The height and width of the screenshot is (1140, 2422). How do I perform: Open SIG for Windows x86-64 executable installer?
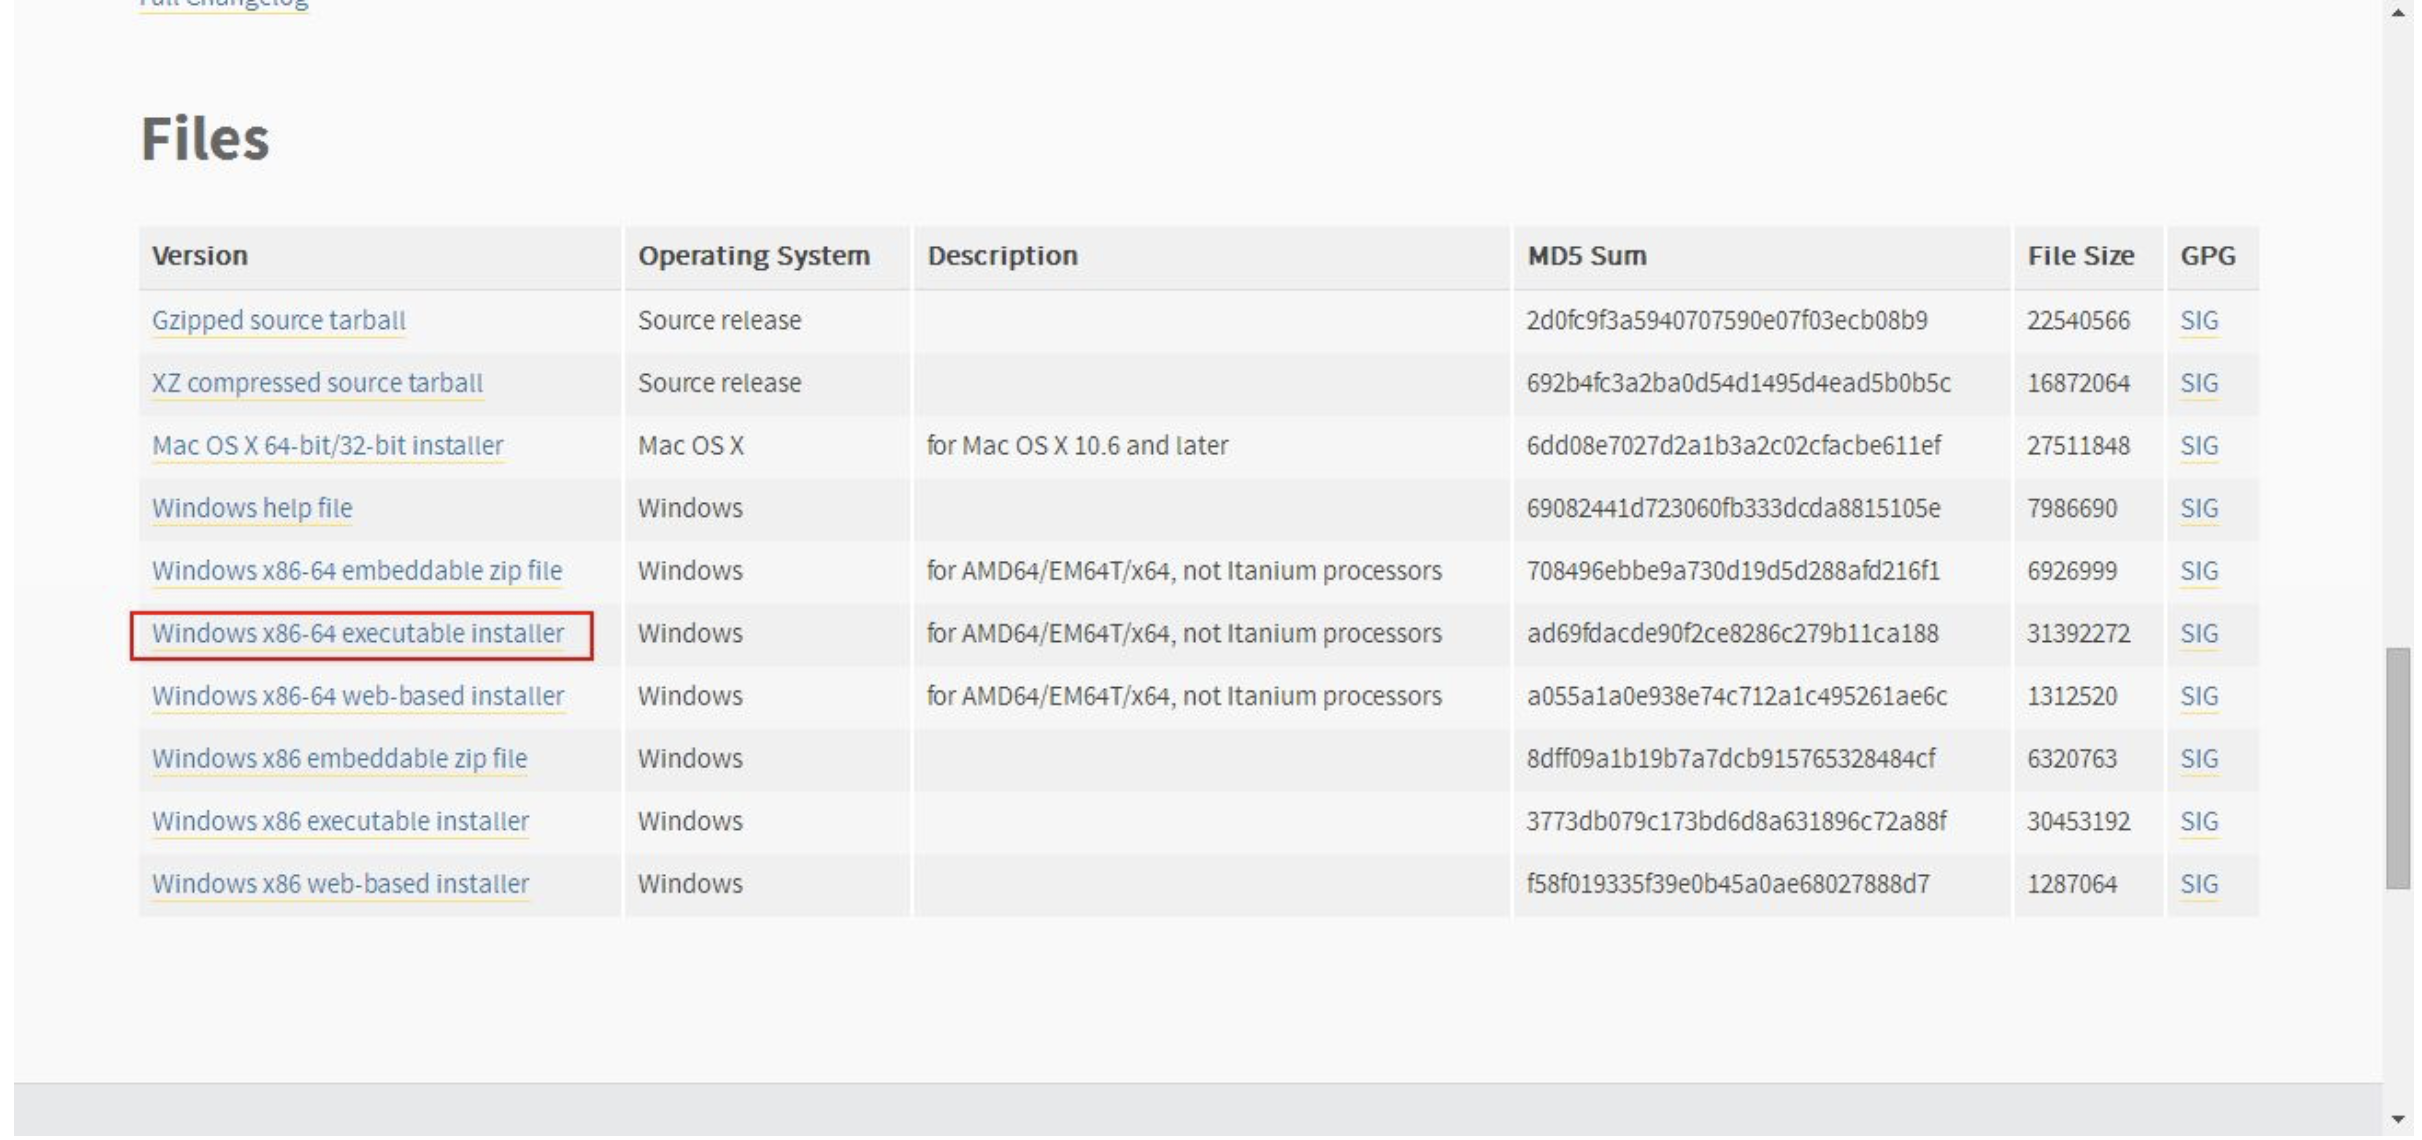[x=2198, y=633]
